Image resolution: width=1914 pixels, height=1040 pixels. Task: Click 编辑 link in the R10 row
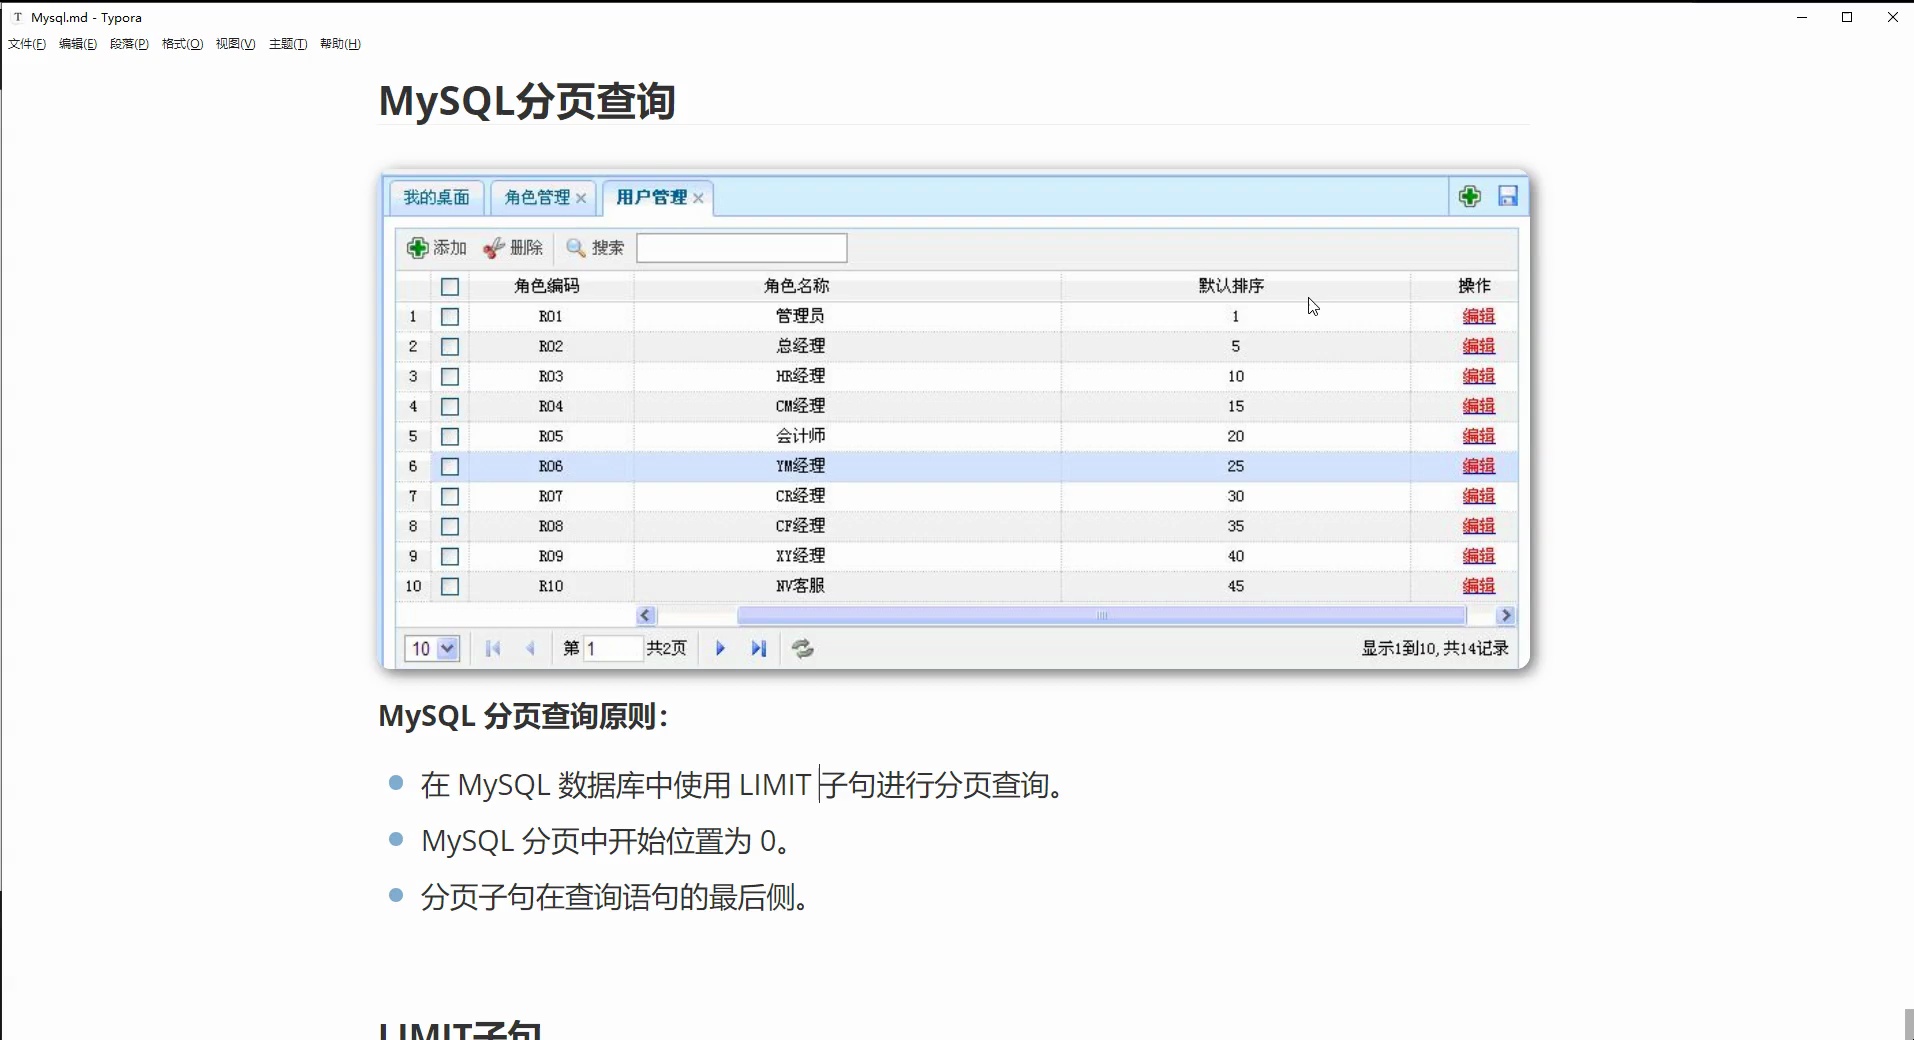click(x=1479, y=586)
